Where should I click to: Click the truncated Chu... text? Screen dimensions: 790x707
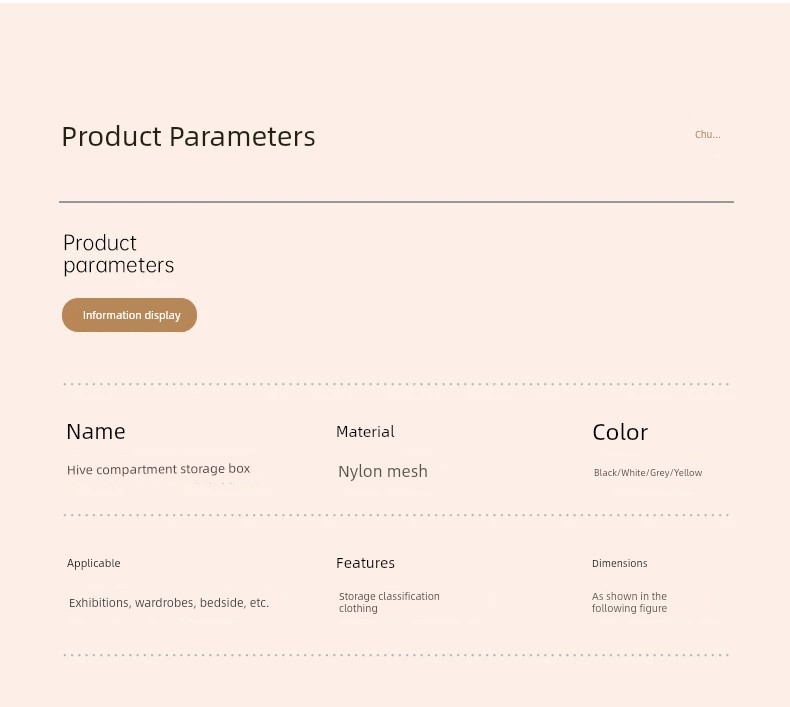click(x=707, y=135)
